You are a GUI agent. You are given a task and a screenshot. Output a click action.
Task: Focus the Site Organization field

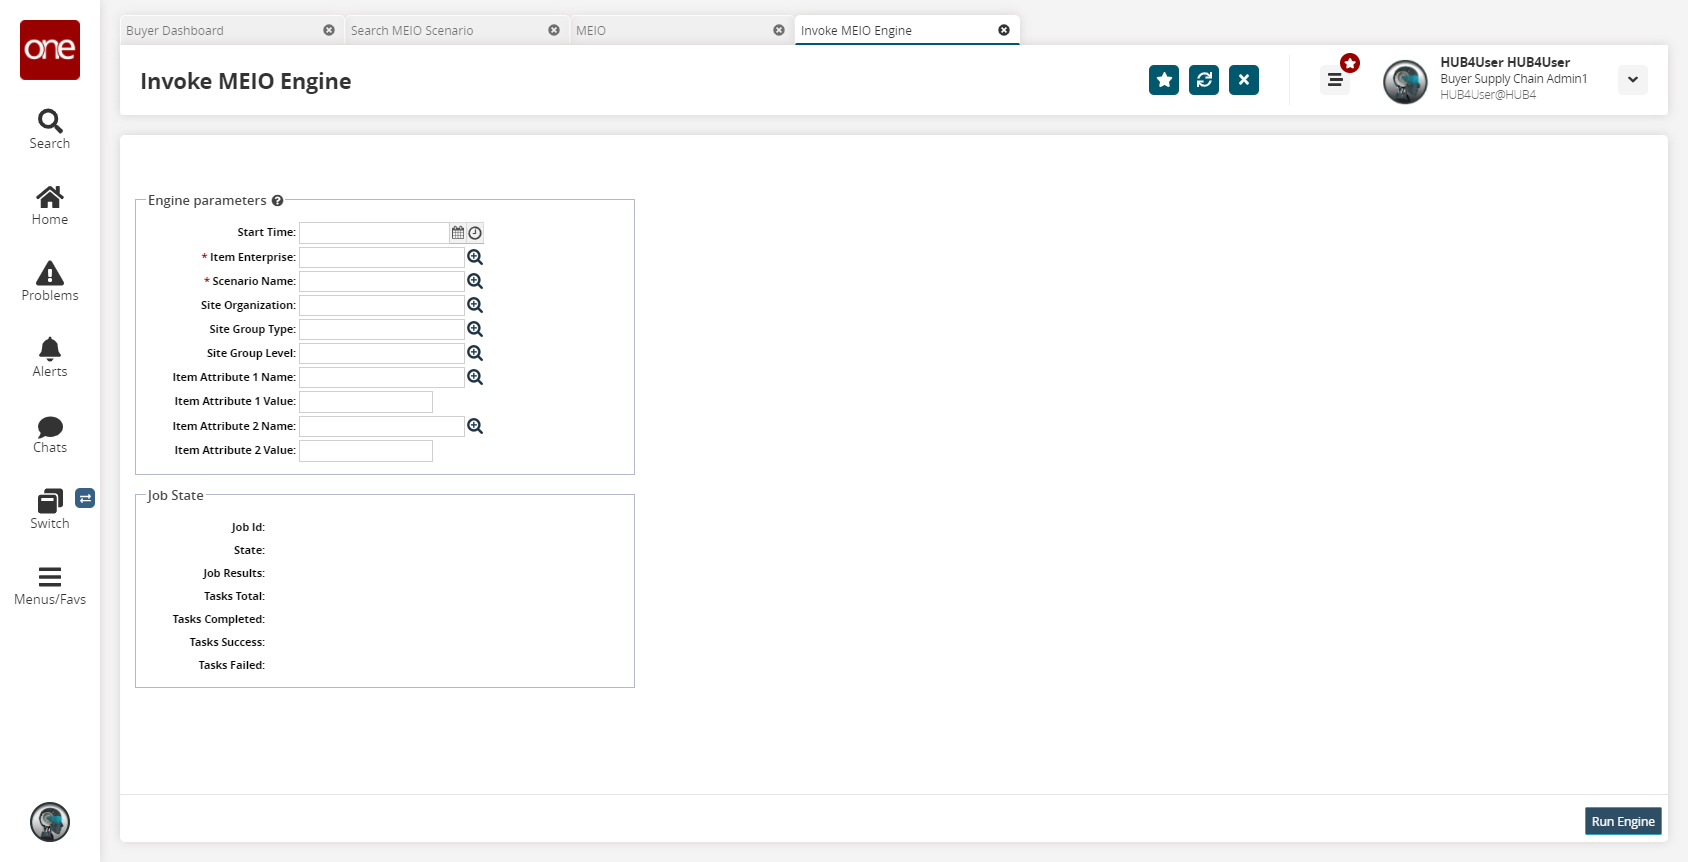click(x=382, y=305)
